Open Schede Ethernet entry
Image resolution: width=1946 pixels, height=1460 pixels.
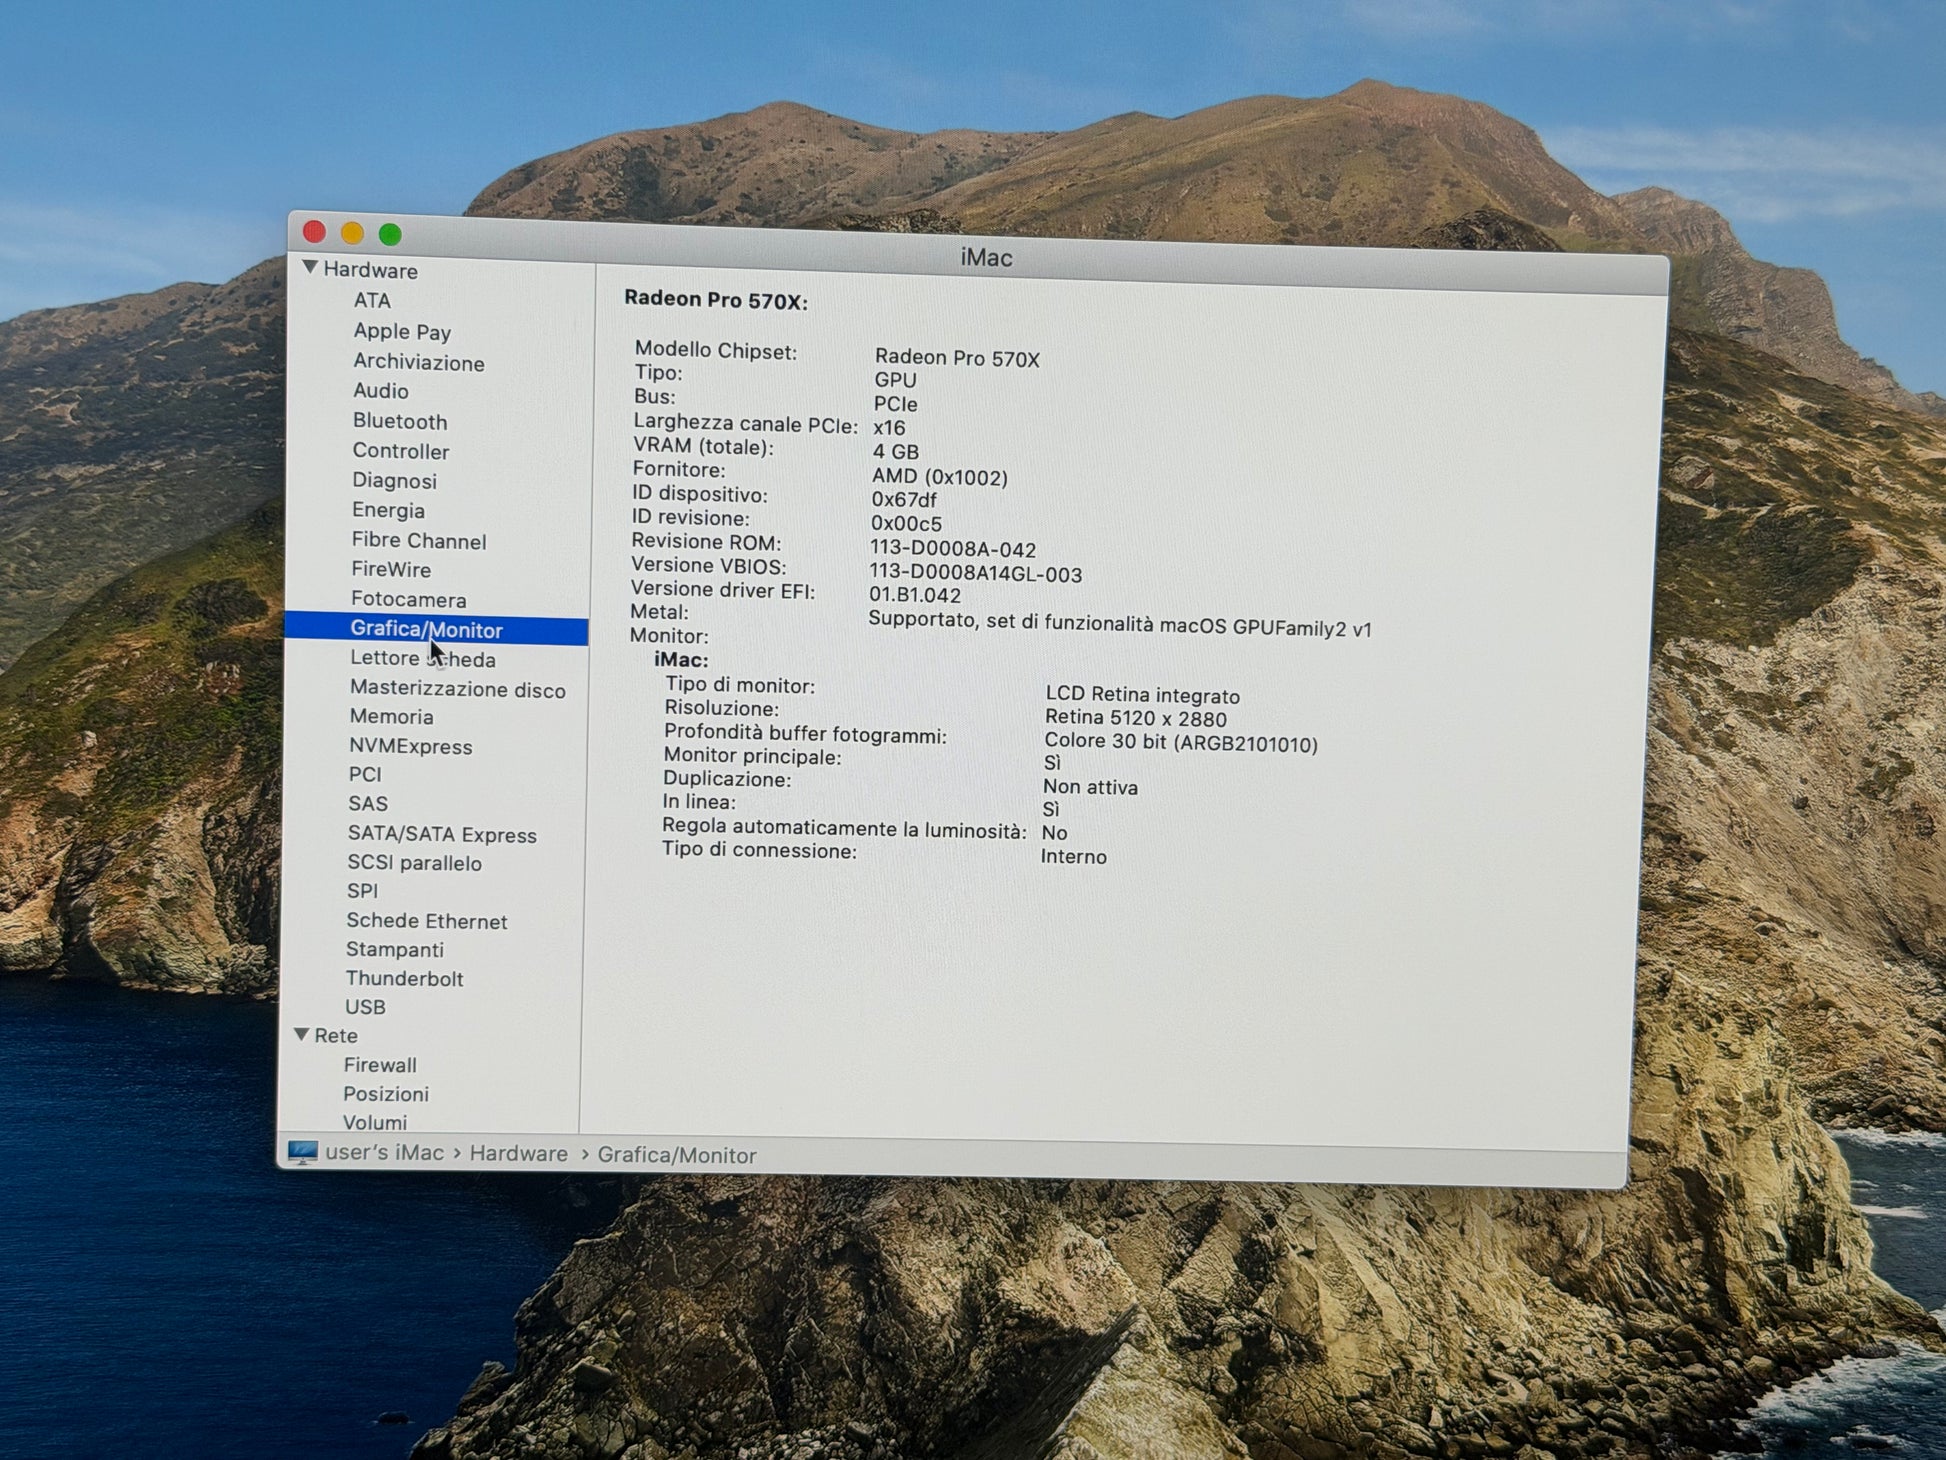tap(426, 921)
